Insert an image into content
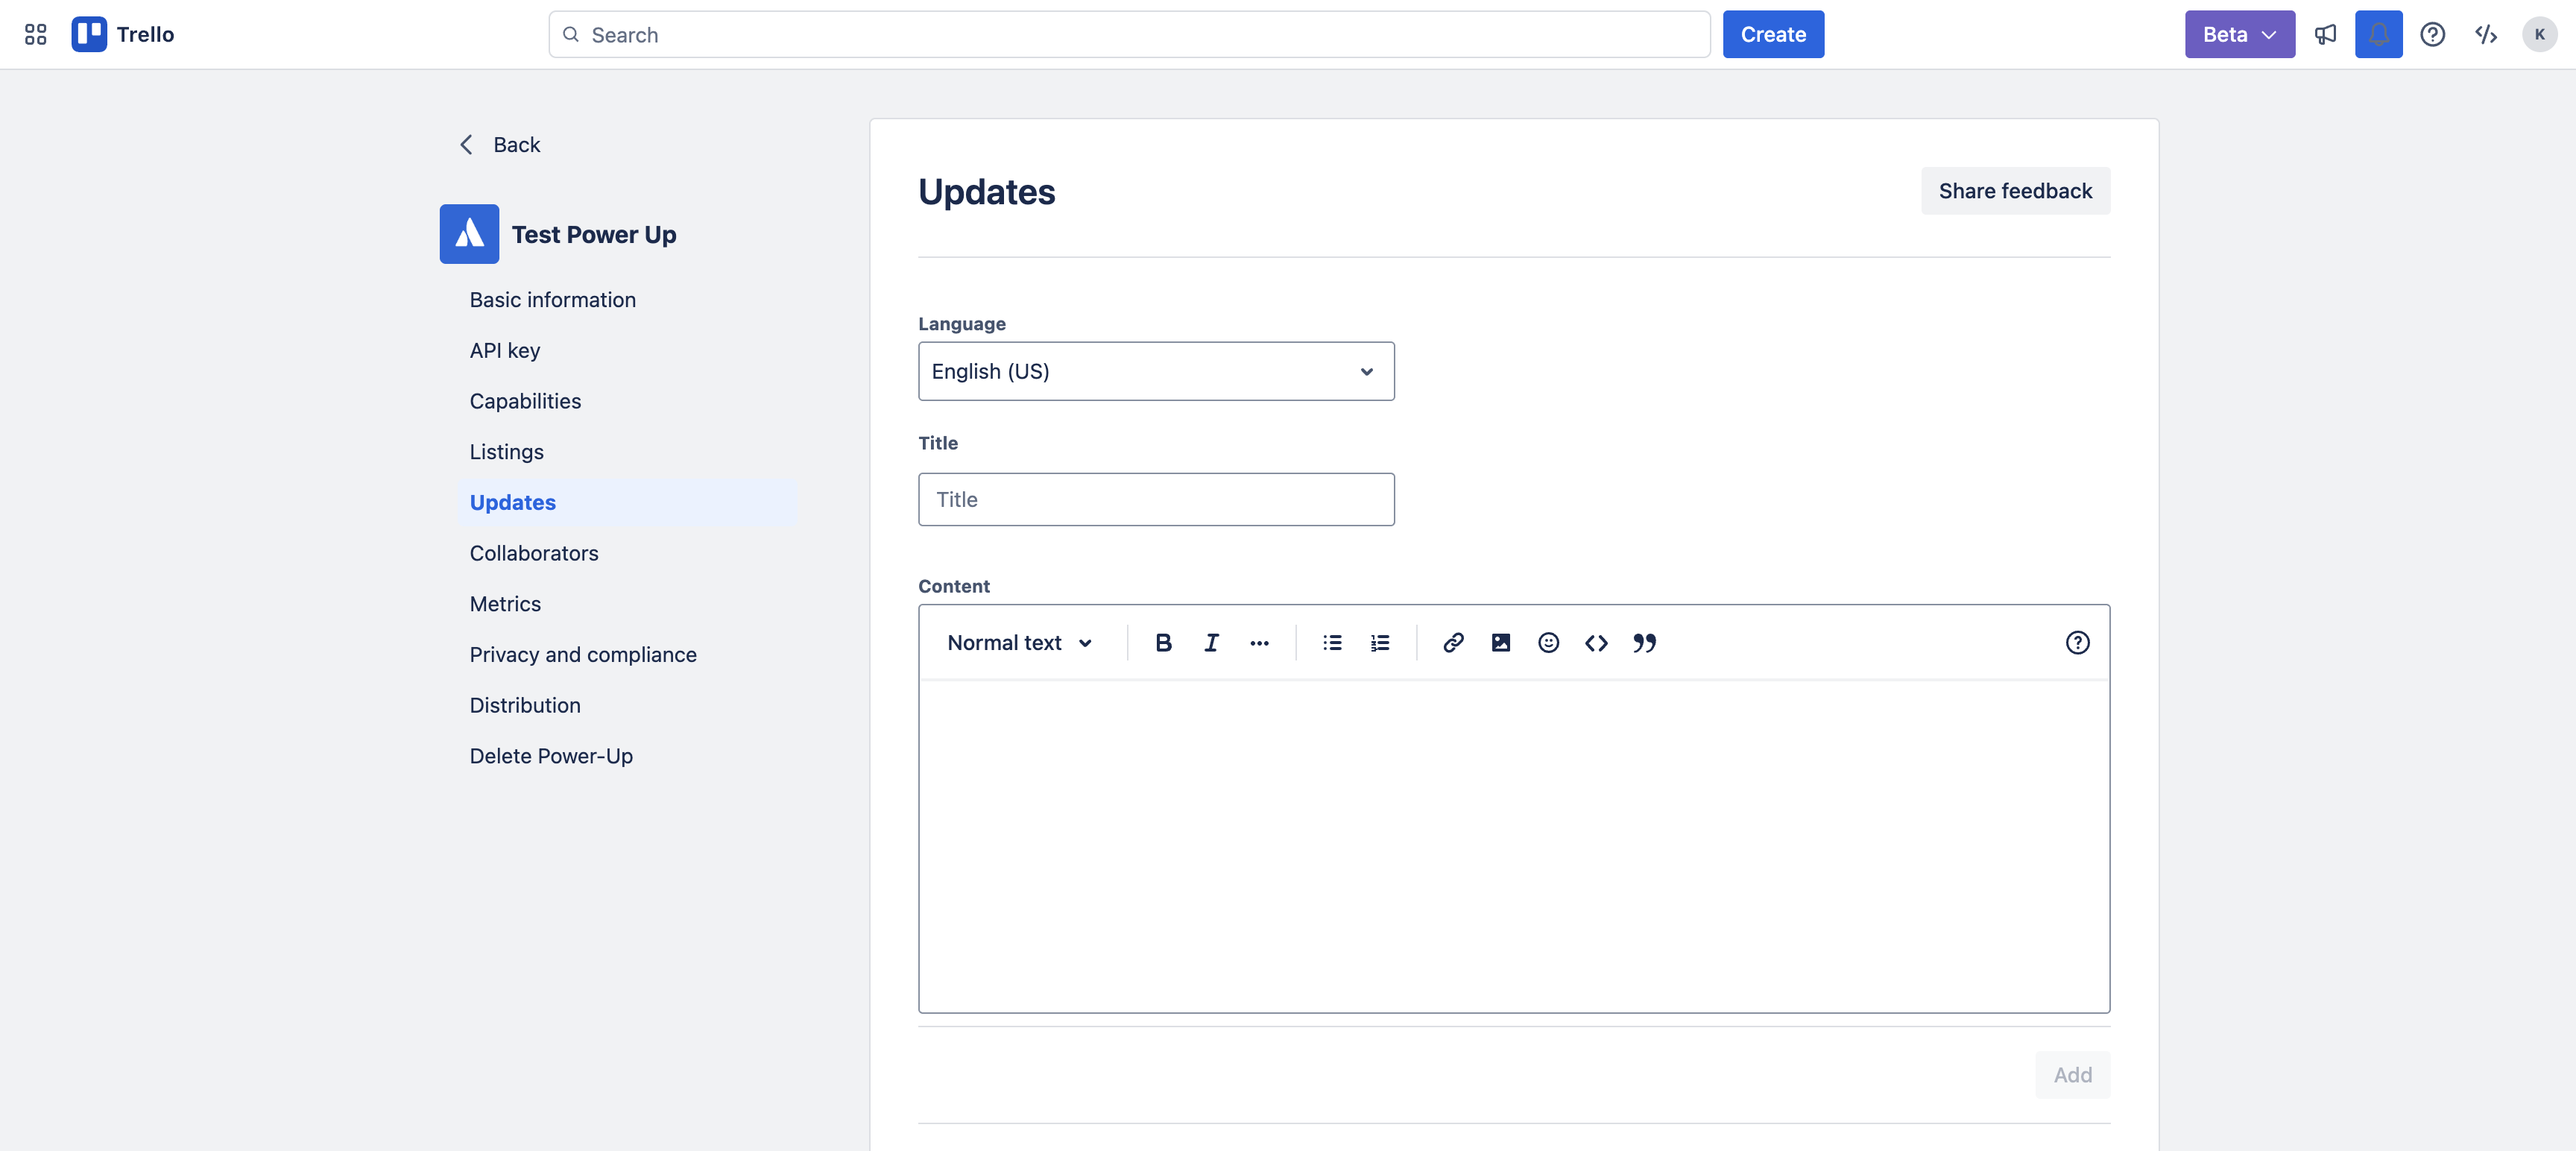2576x1151 pixels. (1501, 643)
